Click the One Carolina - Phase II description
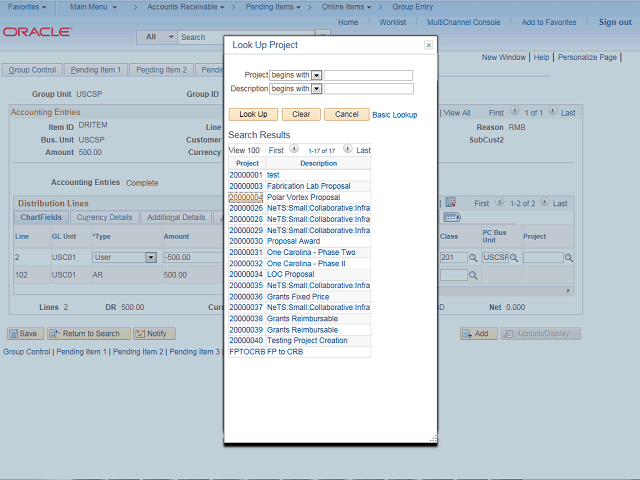 [306, 264]
